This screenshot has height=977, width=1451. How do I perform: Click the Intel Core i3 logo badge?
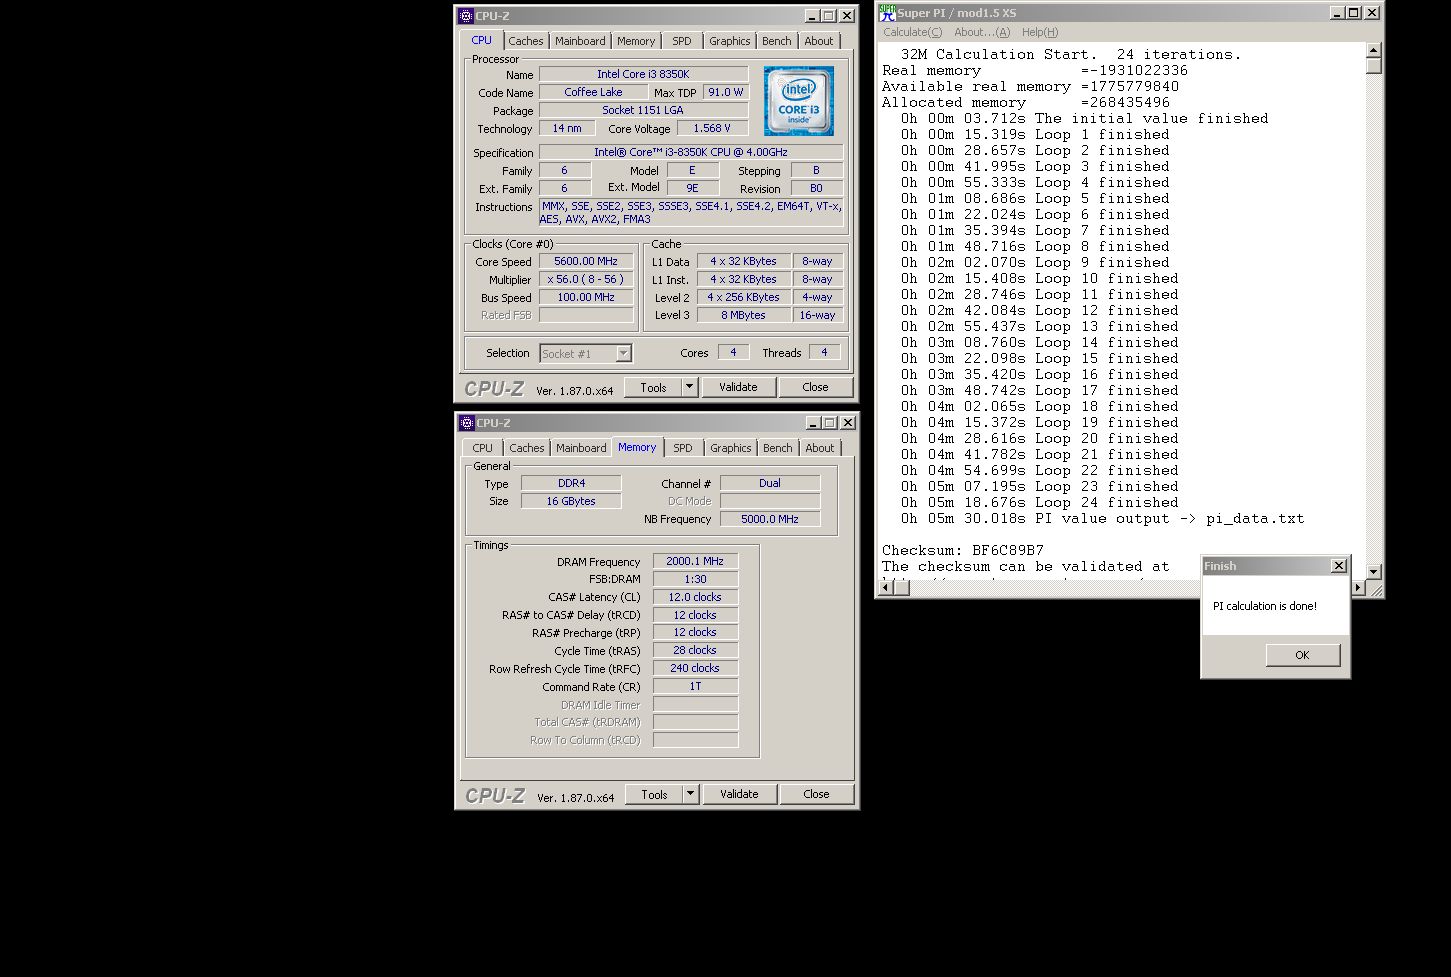(799, 101)
